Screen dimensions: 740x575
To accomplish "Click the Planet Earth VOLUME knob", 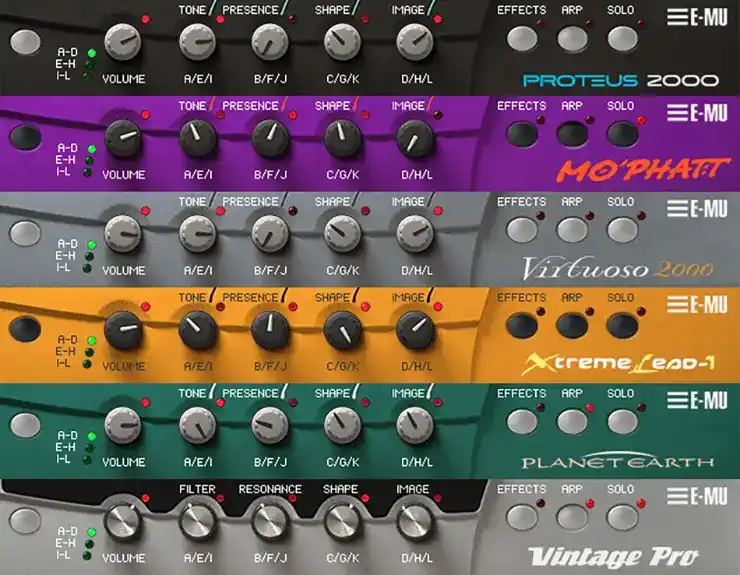I will [123, 425].
